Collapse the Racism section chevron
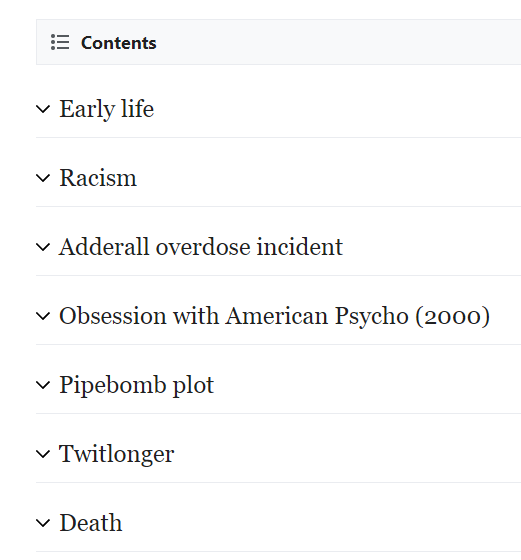The width and height of the screenshot is (521, 560). coord(43,178)
